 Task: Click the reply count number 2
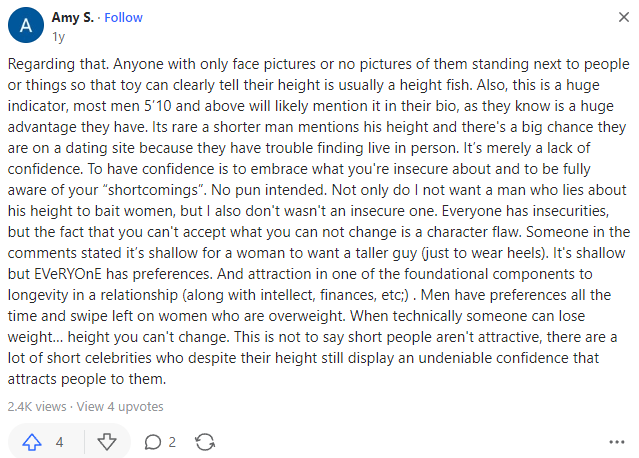172,442
